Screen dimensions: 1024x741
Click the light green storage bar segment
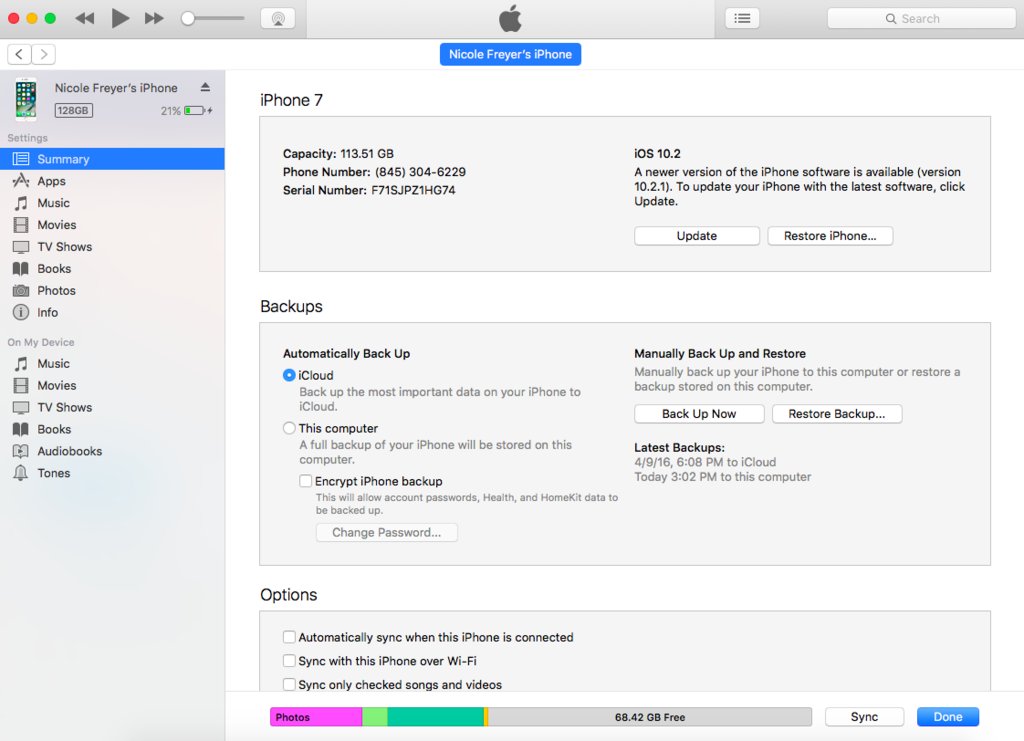(x=375, y=717)
